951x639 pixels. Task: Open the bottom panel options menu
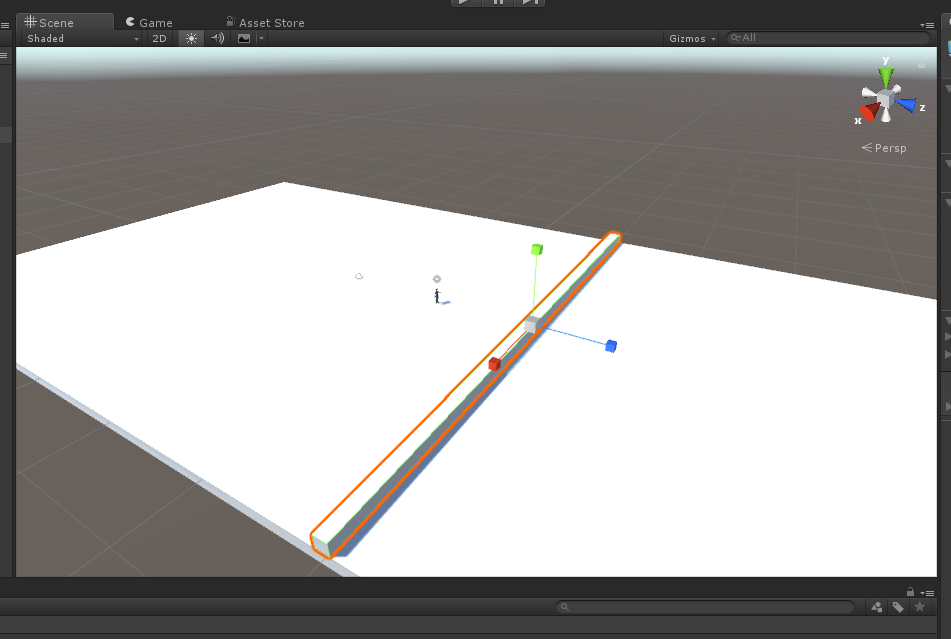click(928, 593)
